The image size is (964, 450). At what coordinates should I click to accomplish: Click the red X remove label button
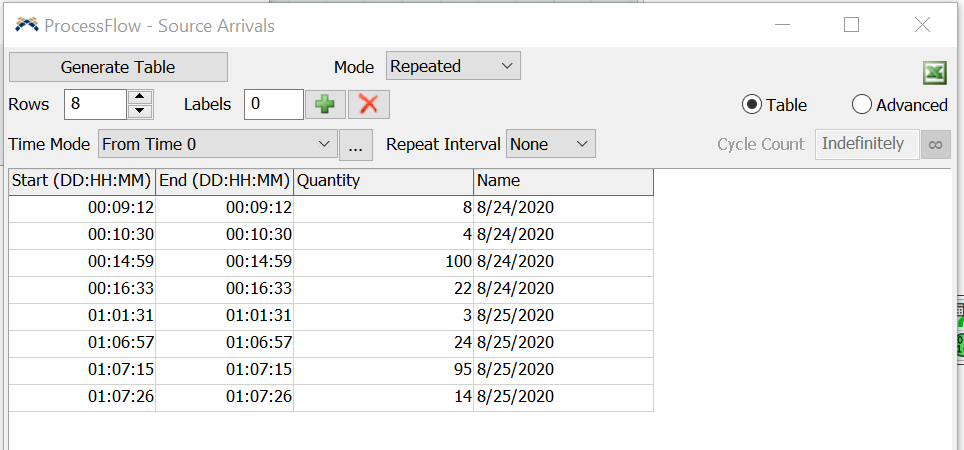pos(368,104)
